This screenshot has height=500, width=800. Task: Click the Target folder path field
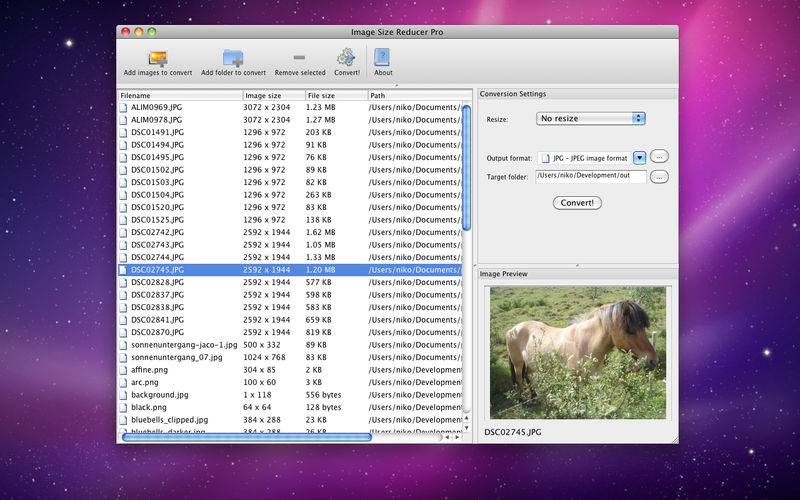click(590, 176)
